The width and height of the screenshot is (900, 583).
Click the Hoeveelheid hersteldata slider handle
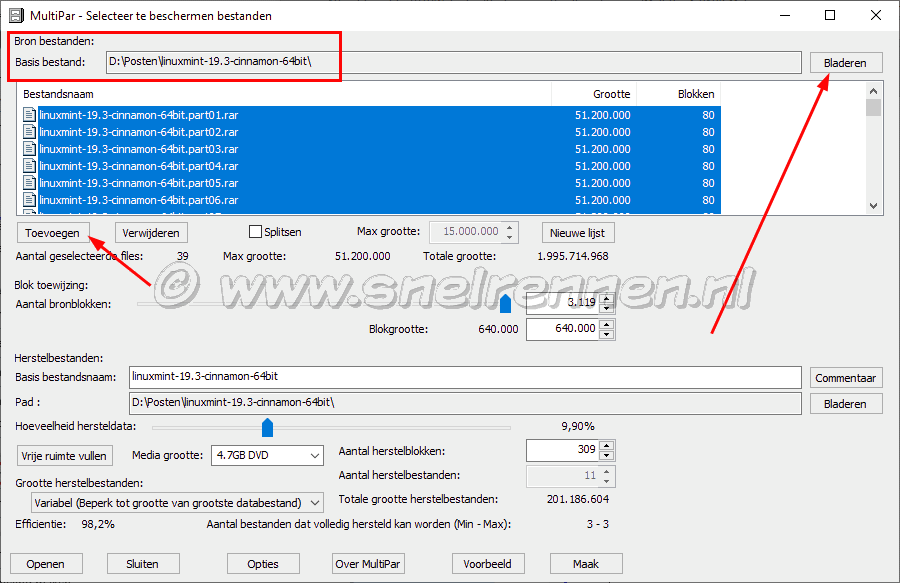(267, 427)
